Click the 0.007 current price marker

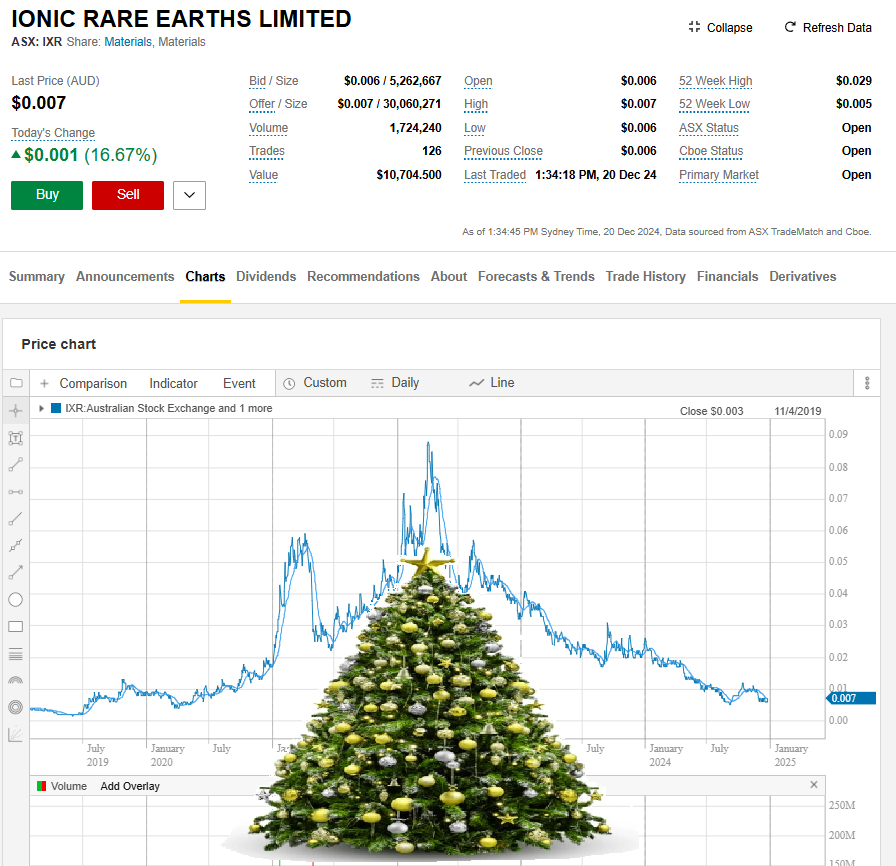point(851,698)
